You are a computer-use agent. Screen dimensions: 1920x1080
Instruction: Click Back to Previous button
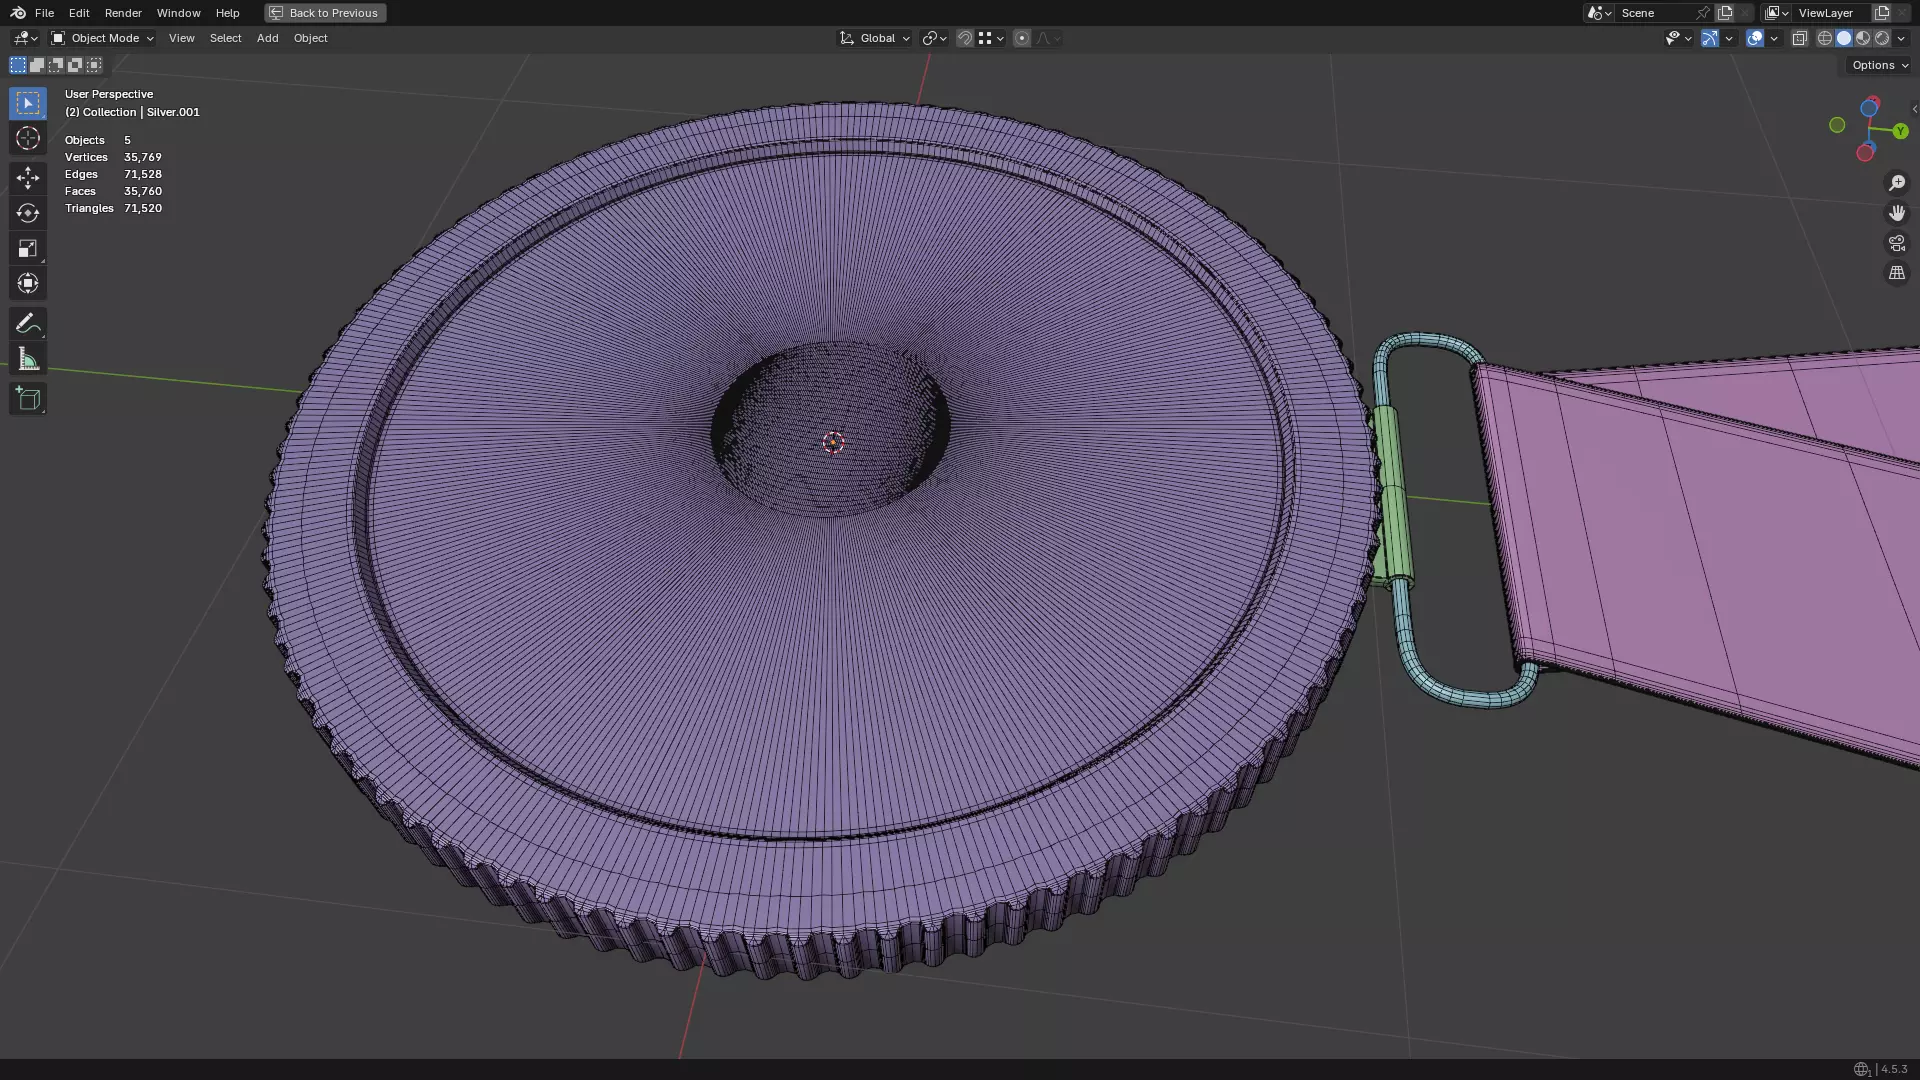[x=325, y=13]
